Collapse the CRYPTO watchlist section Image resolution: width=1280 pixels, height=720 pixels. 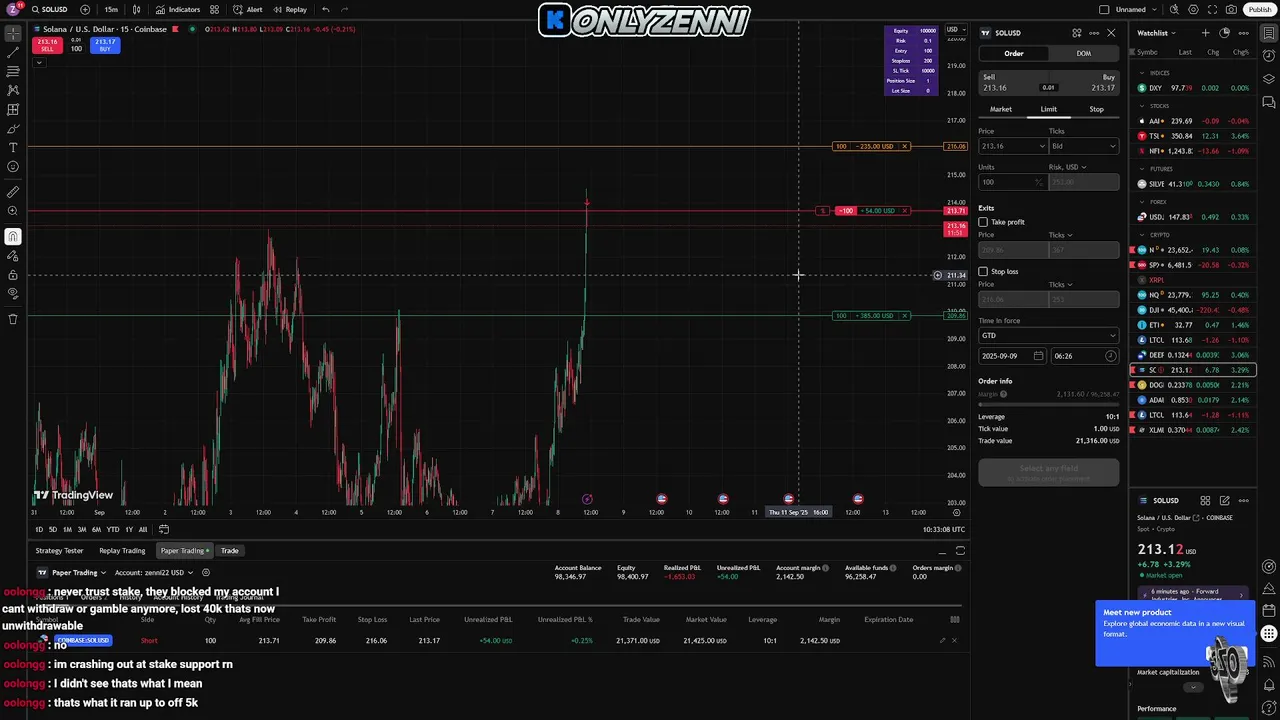coord(1142,235)
